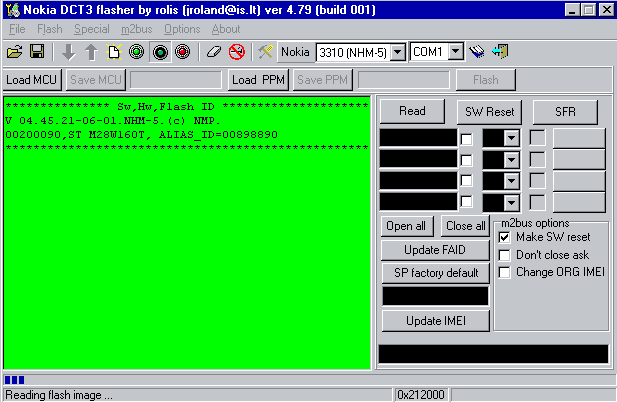Click the green circular target icon

(x=137, y=52)
